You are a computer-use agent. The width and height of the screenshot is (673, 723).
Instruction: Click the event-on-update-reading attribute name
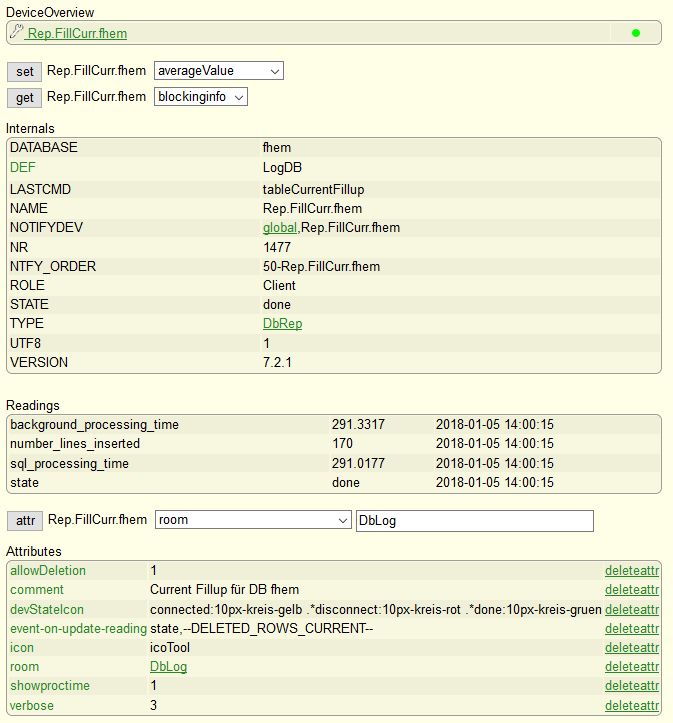[x=78, y=629]
